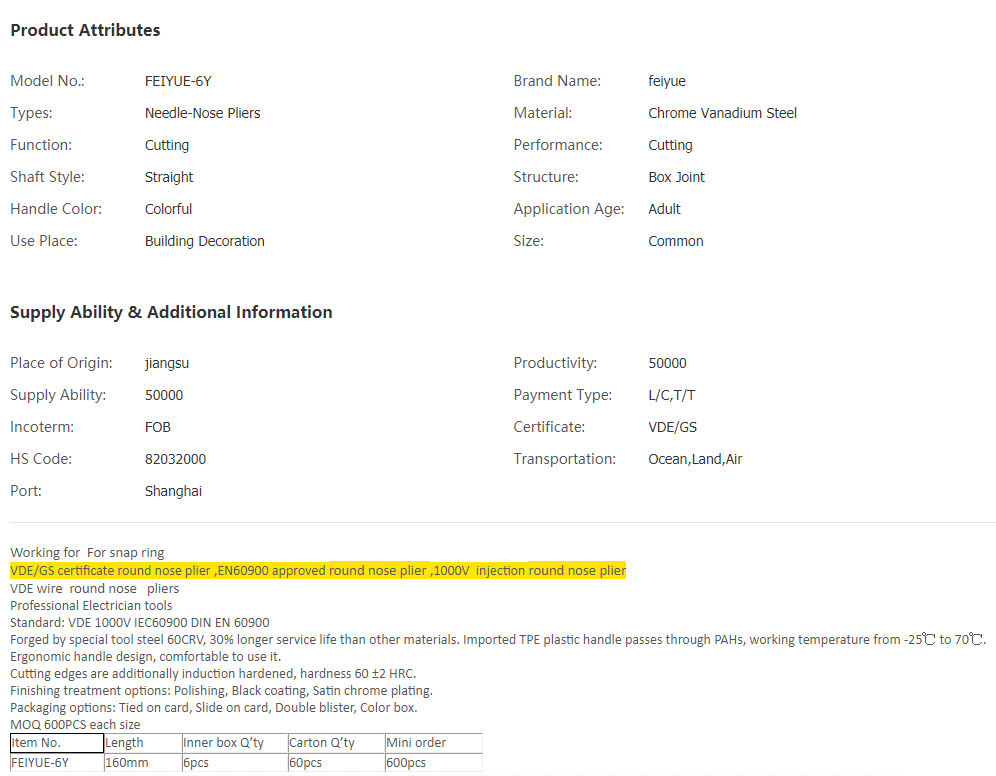This screenshot has width=996, height=776.
Task: Click the Building Decoration use place value
Action: coord(204,241)
